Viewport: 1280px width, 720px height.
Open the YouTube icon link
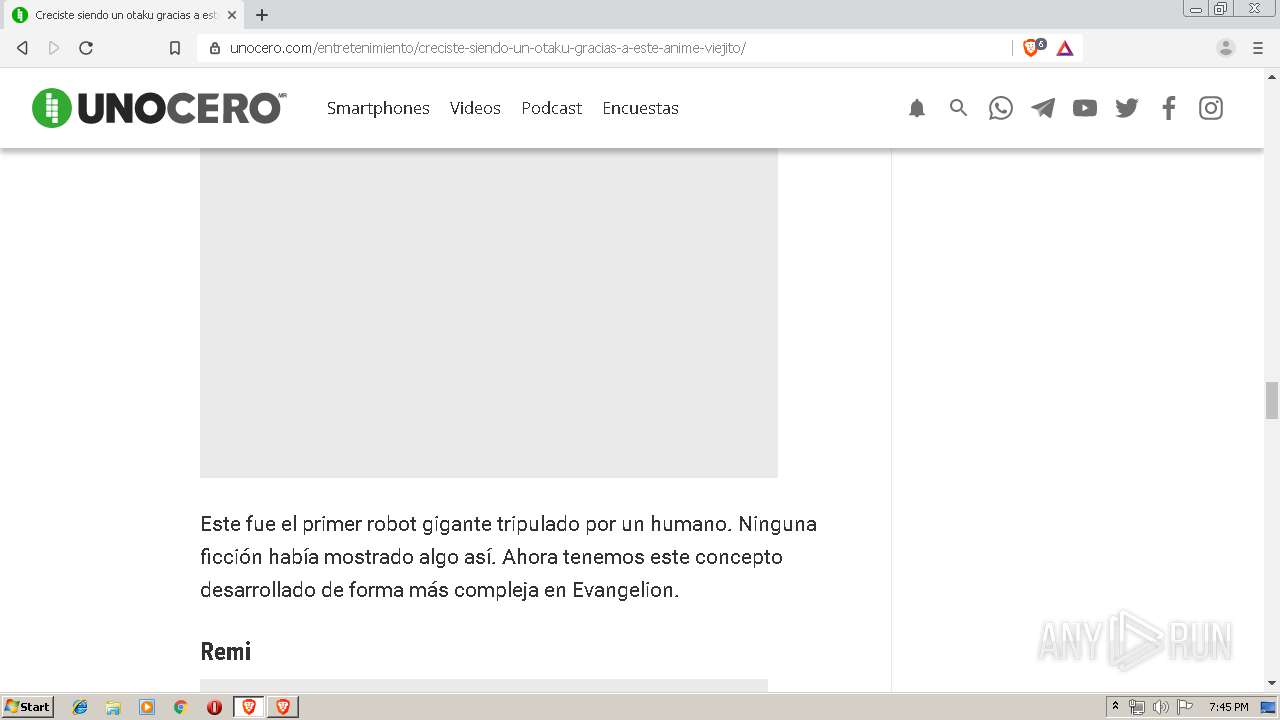pos(1085,108)
